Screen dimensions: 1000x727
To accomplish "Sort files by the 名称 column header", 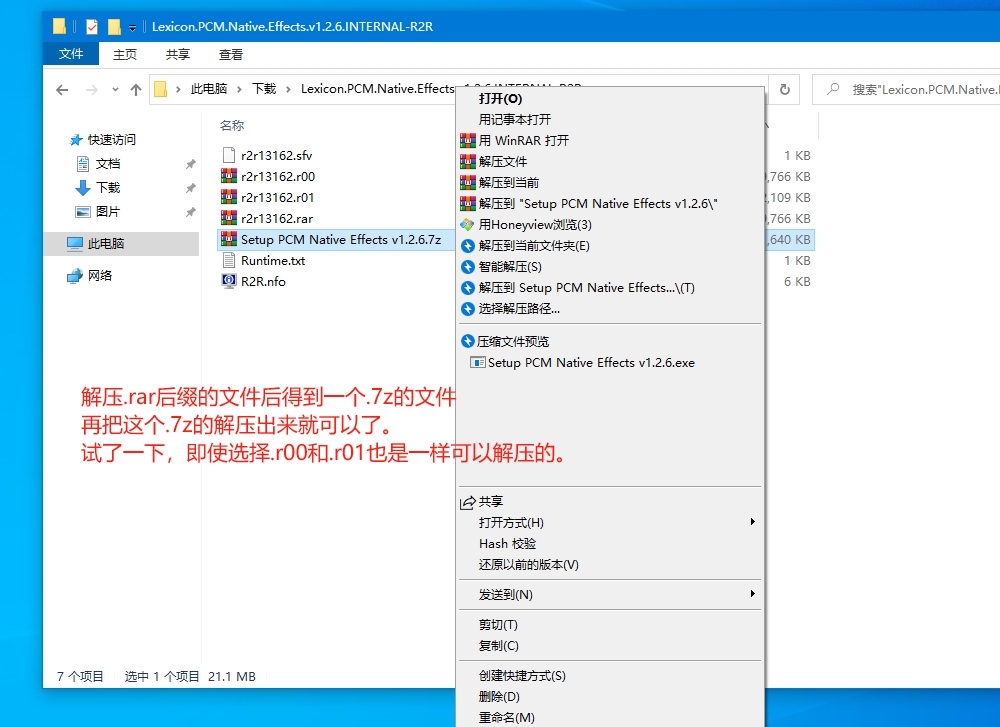I will point(232,126).
